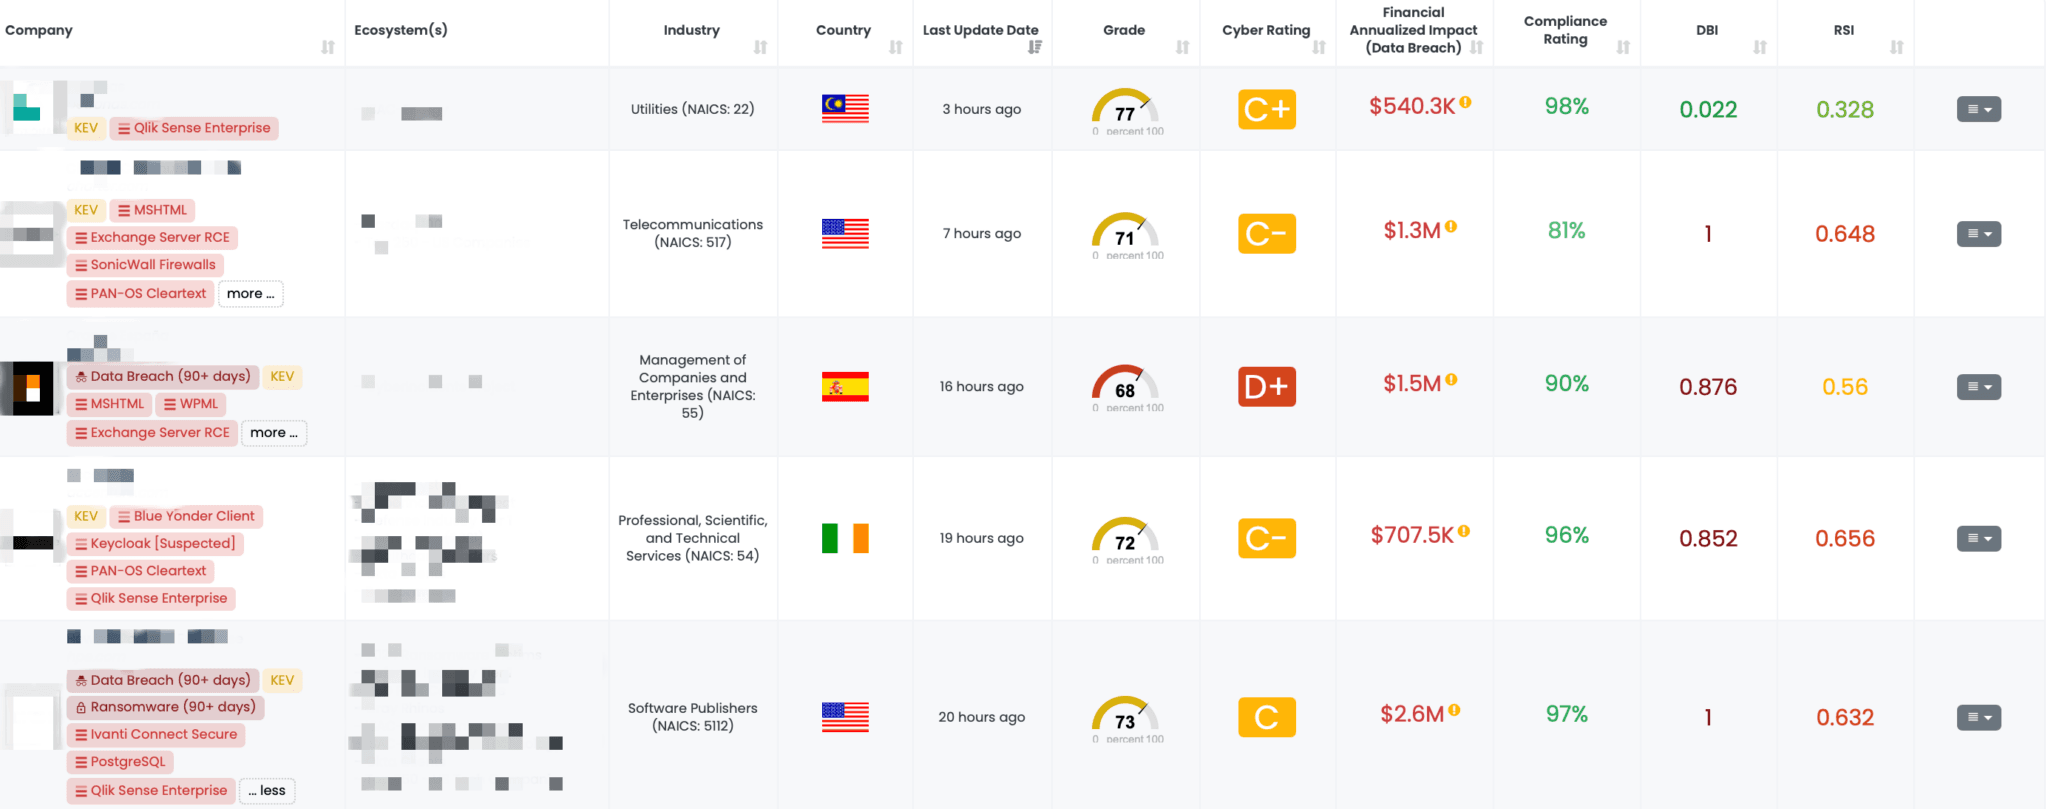Click the Blue Yonder Client tag
This screenshot has width=2048, height=809.
[x=186, y=516]
